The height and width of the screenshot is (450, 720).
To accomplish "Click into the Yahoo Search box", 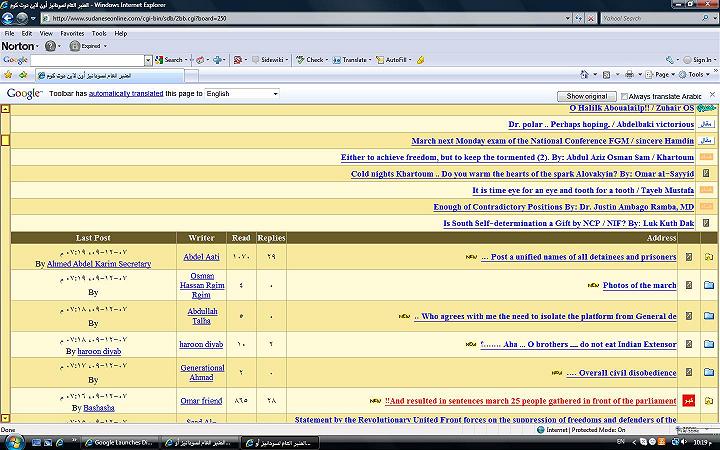I will coord(650,18).
